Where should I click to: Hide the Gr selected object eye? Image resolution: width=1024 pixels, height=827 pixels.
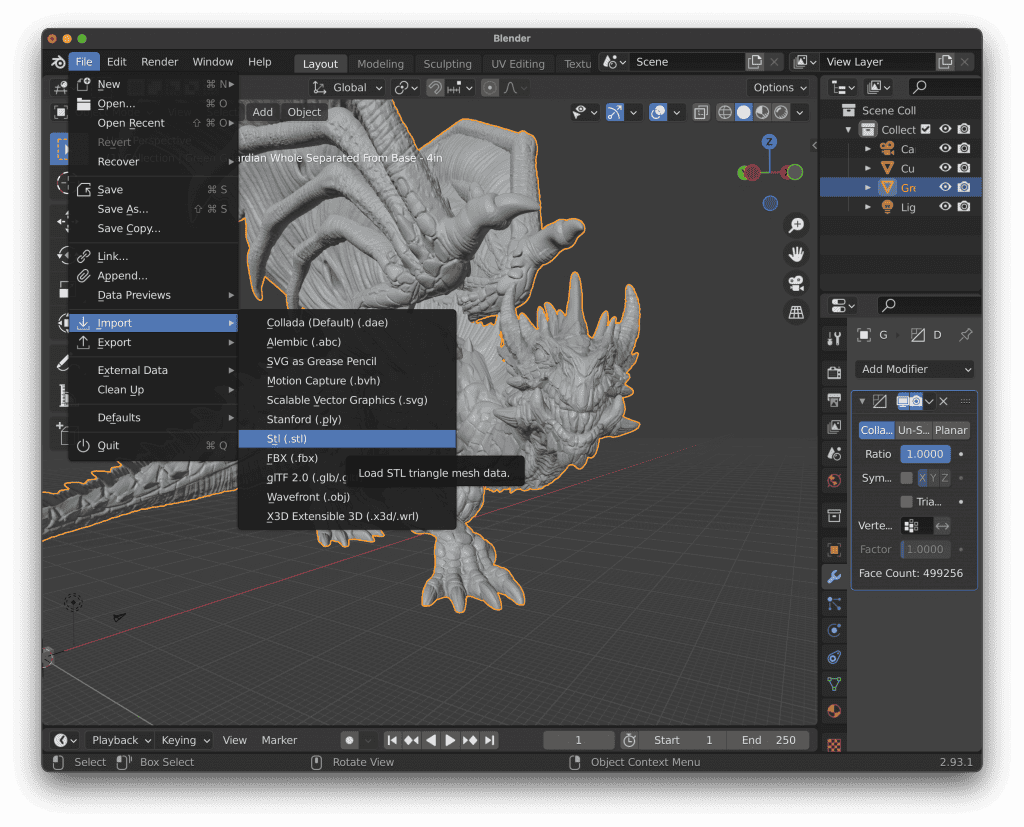point(945,187)
